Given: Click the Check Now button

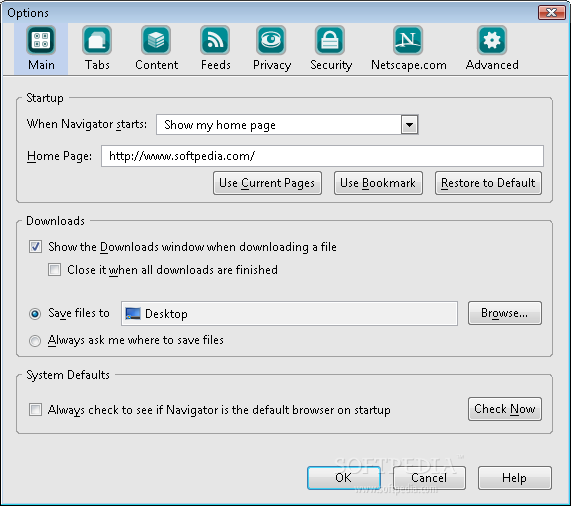Looking at the screenshot, I should (505, 409).
